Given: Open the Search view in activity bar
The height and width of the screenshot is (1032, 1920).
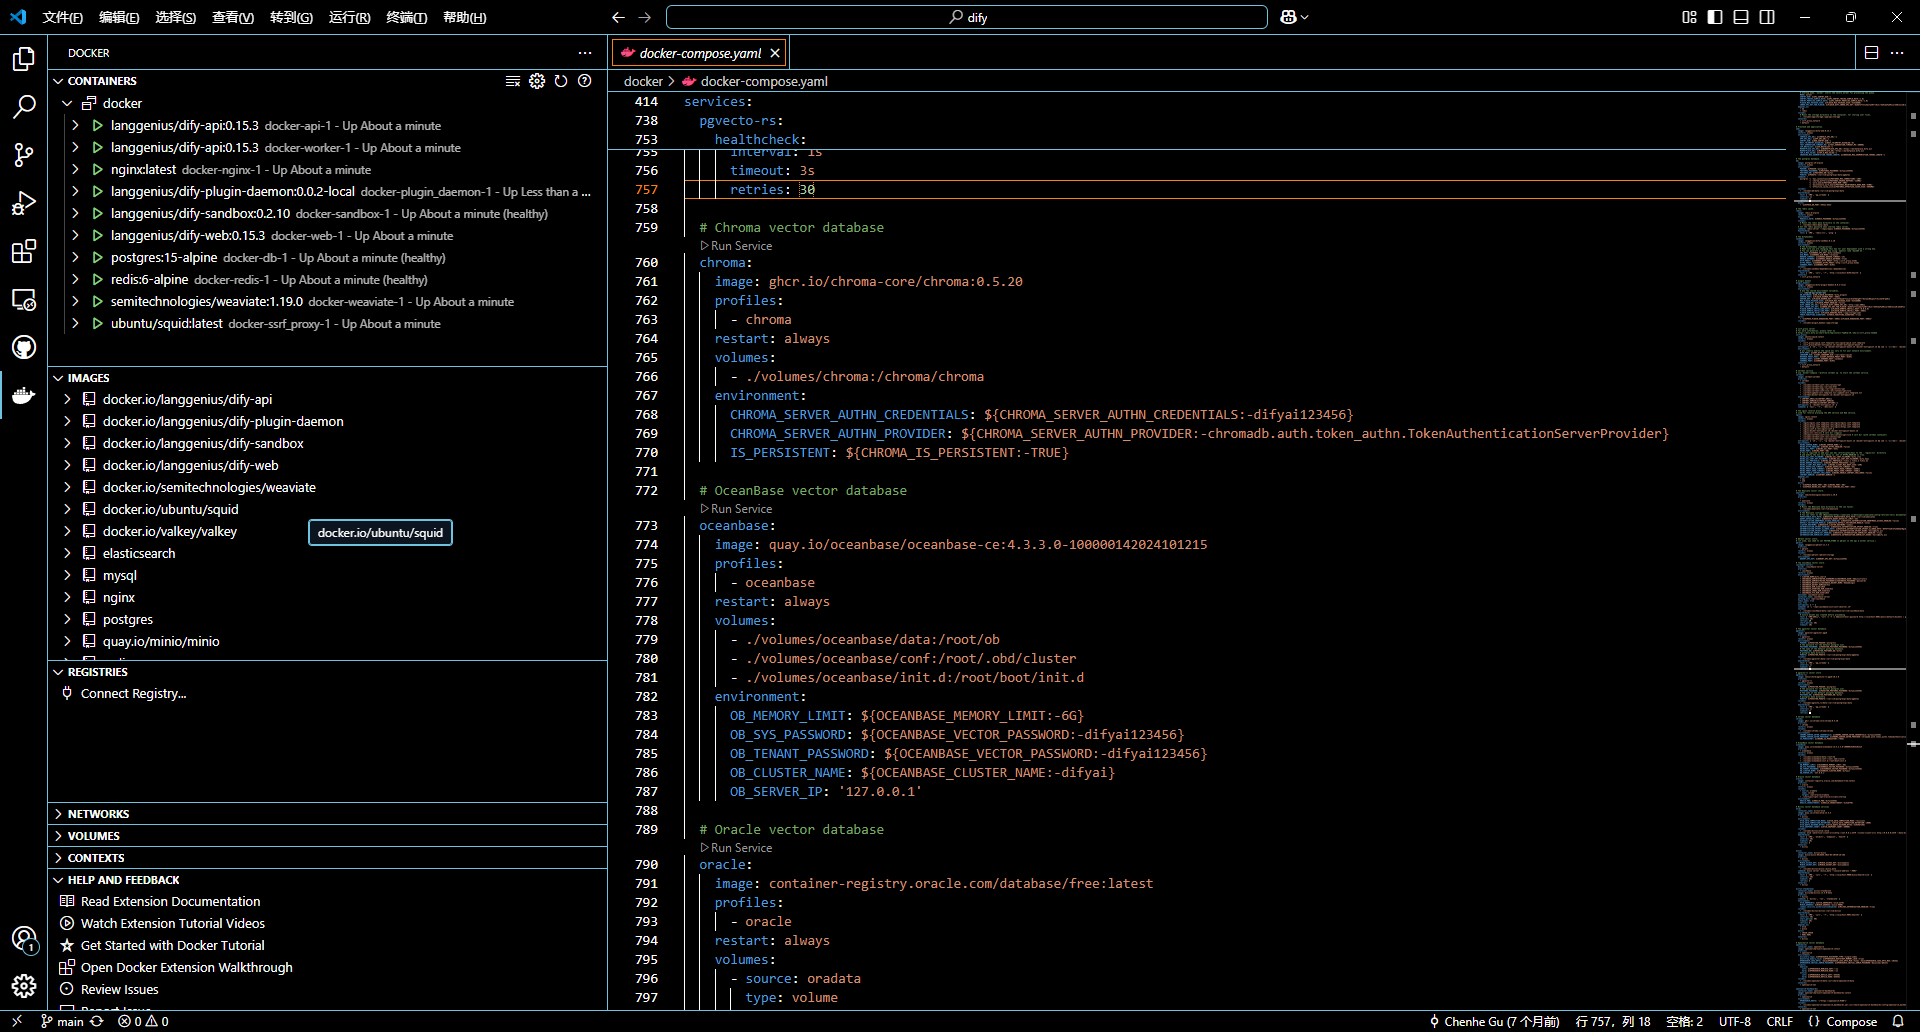Looking at the screenshot, I should tap(24, 107).
